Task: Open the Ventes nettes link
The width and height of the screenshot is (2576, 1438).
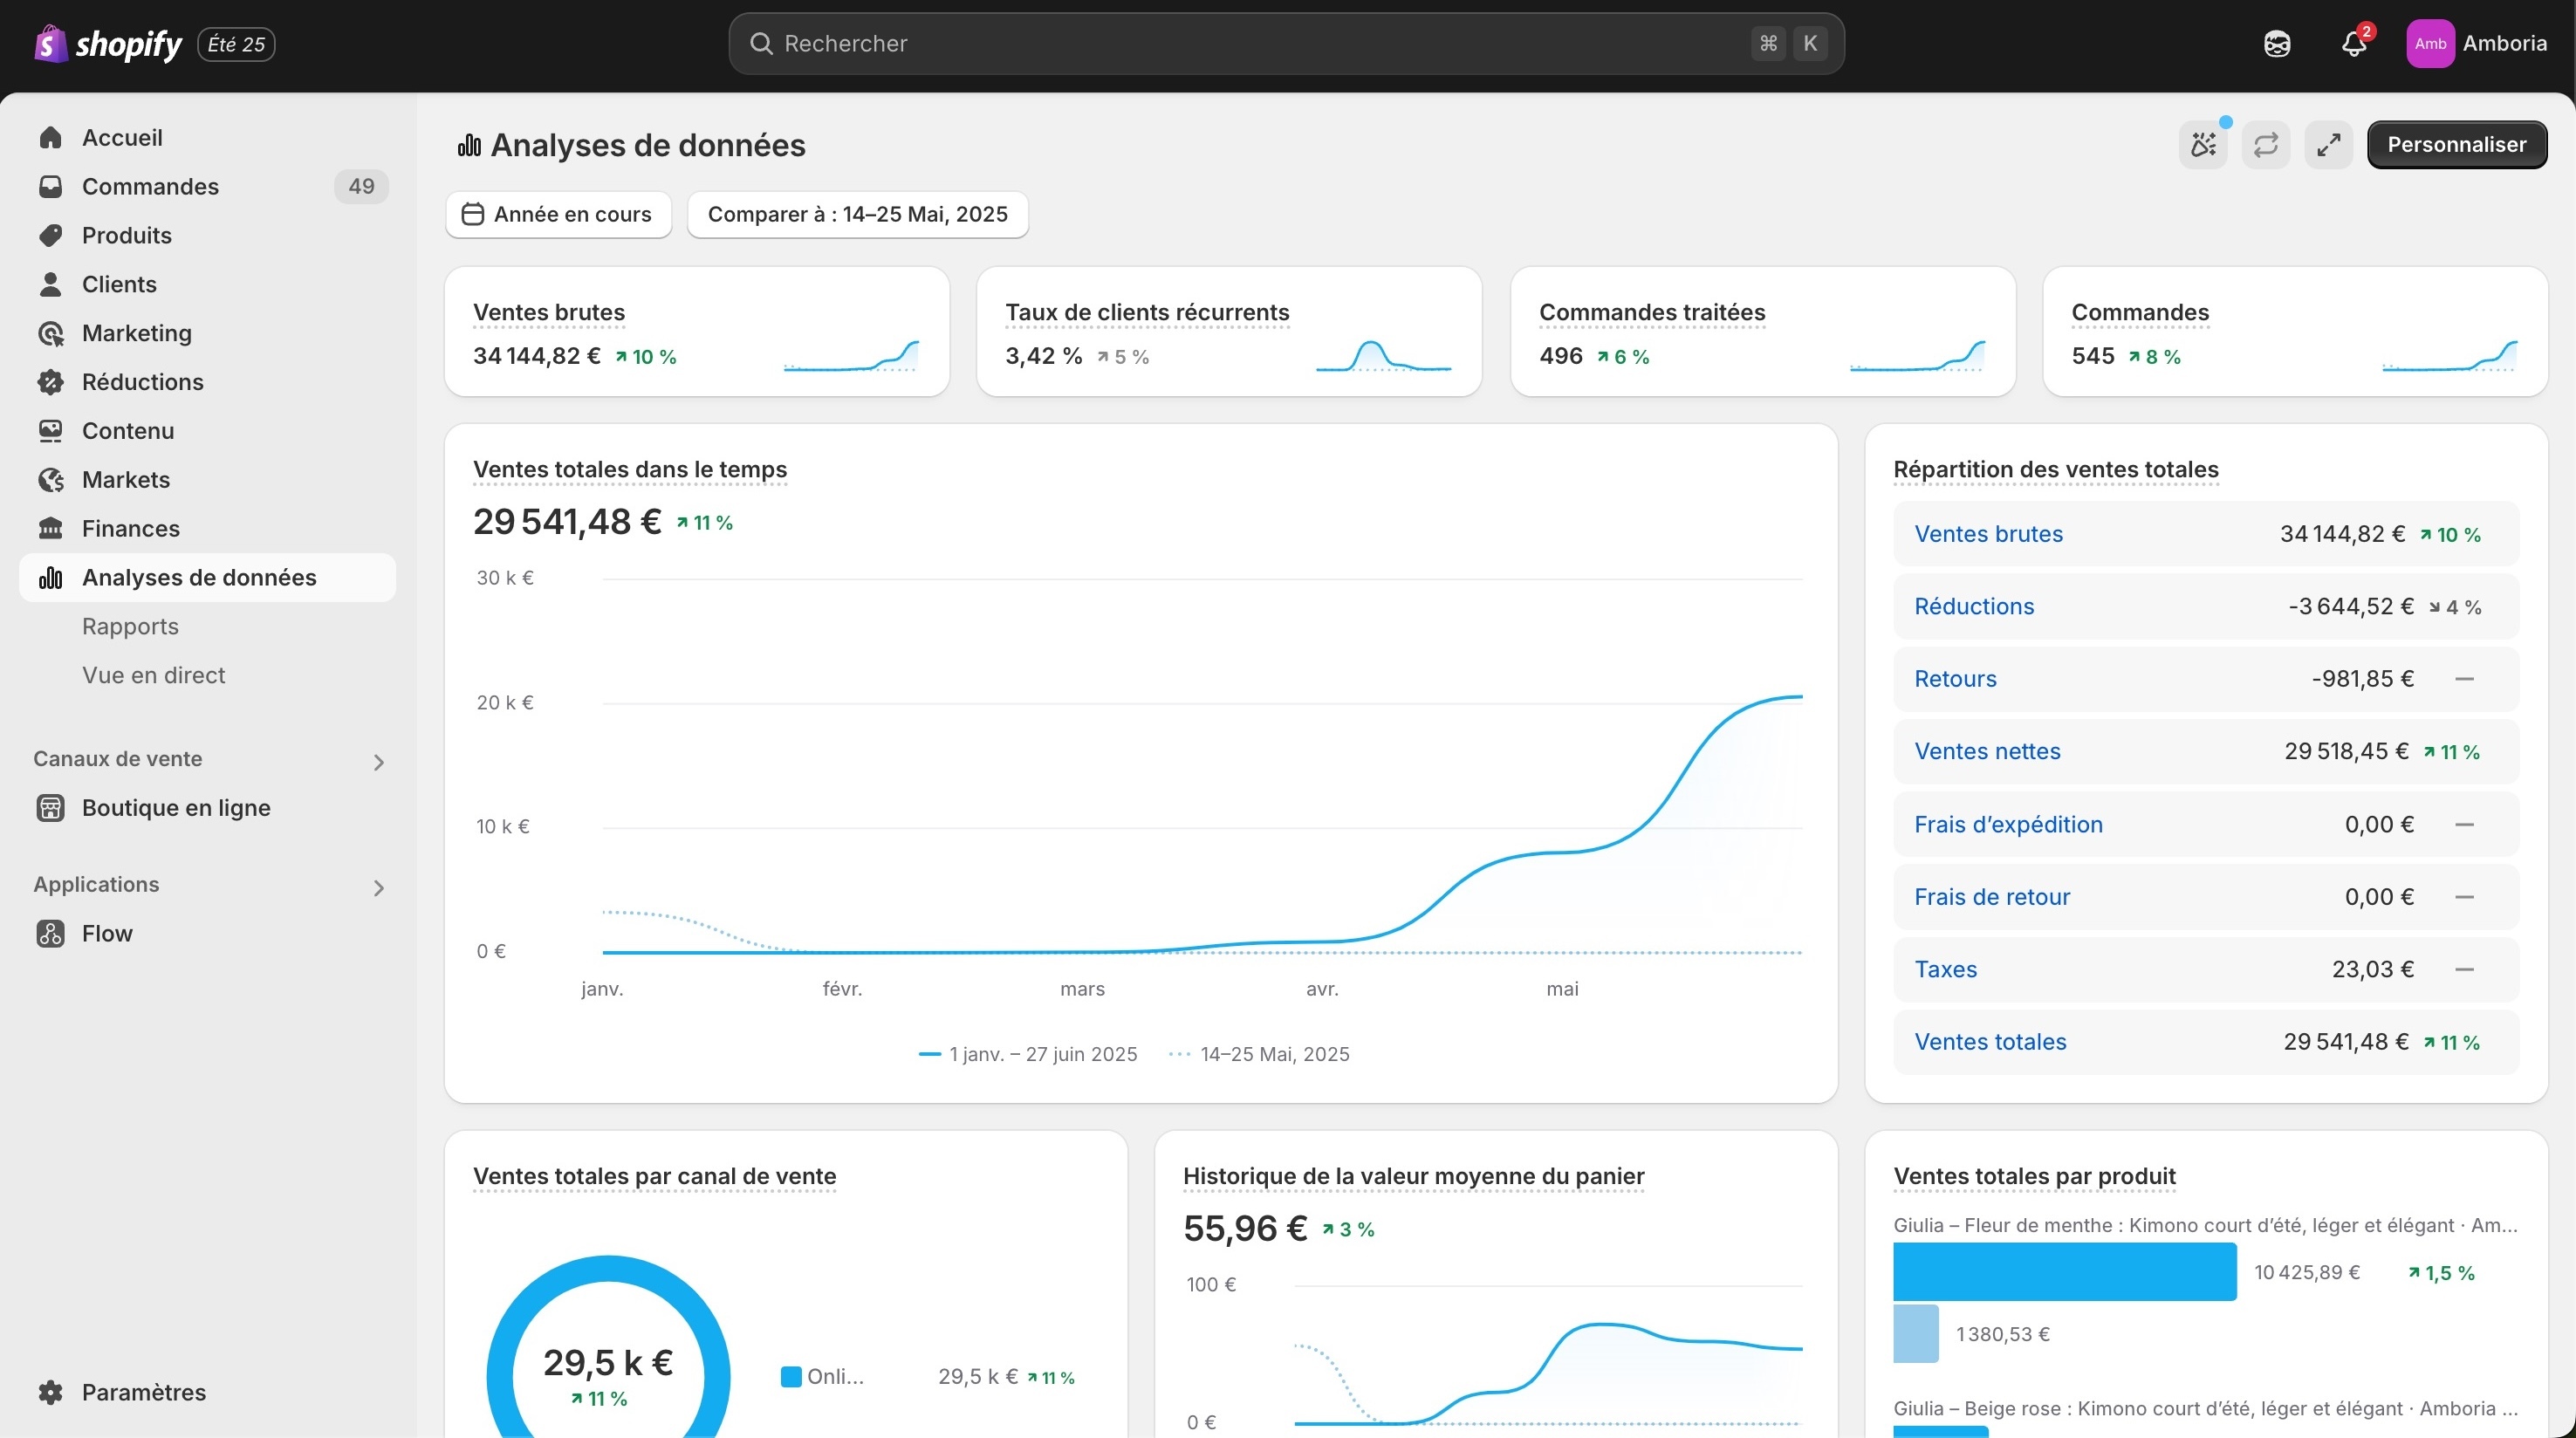Action: [1987, 751]
